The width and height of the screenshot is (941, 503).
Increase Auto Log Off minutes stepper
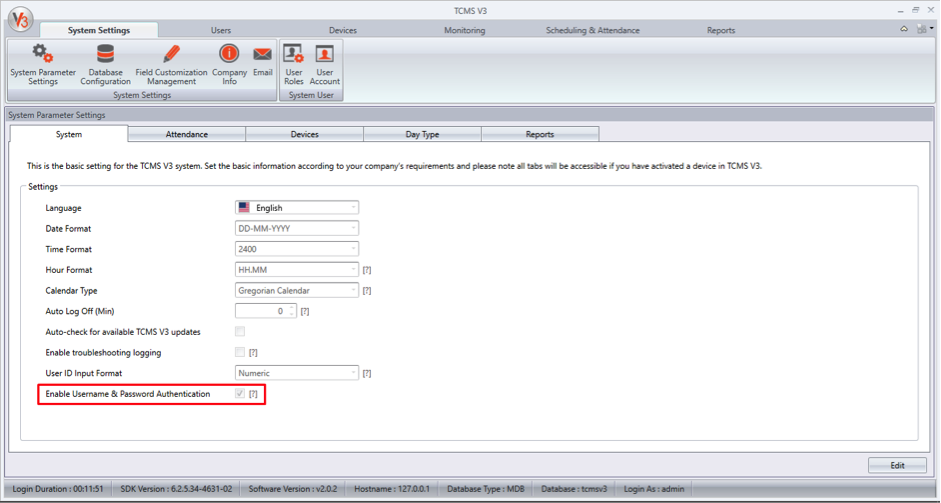tap(292, 308)
